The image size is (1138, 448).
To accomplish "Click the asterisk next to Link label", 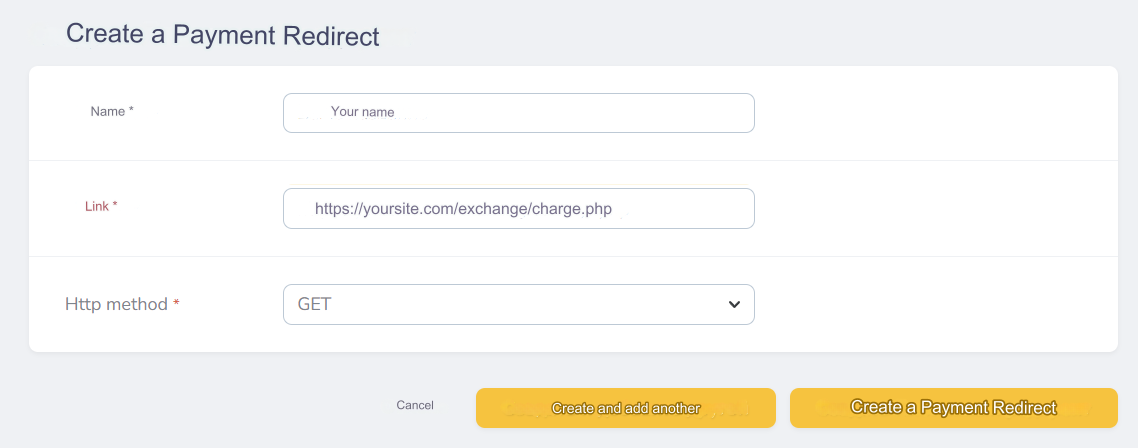I will point(115,206).
